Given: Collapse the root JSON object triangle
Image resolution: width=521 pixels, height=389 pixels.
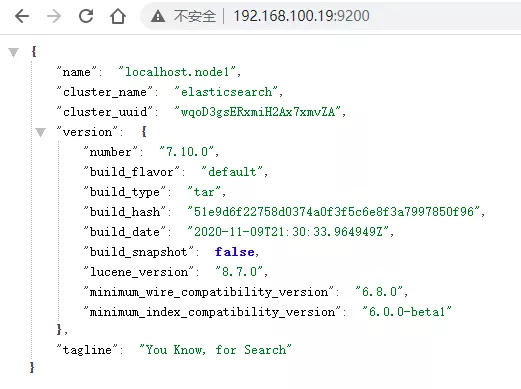Looking at the screenshot, I should click(14, 52).
